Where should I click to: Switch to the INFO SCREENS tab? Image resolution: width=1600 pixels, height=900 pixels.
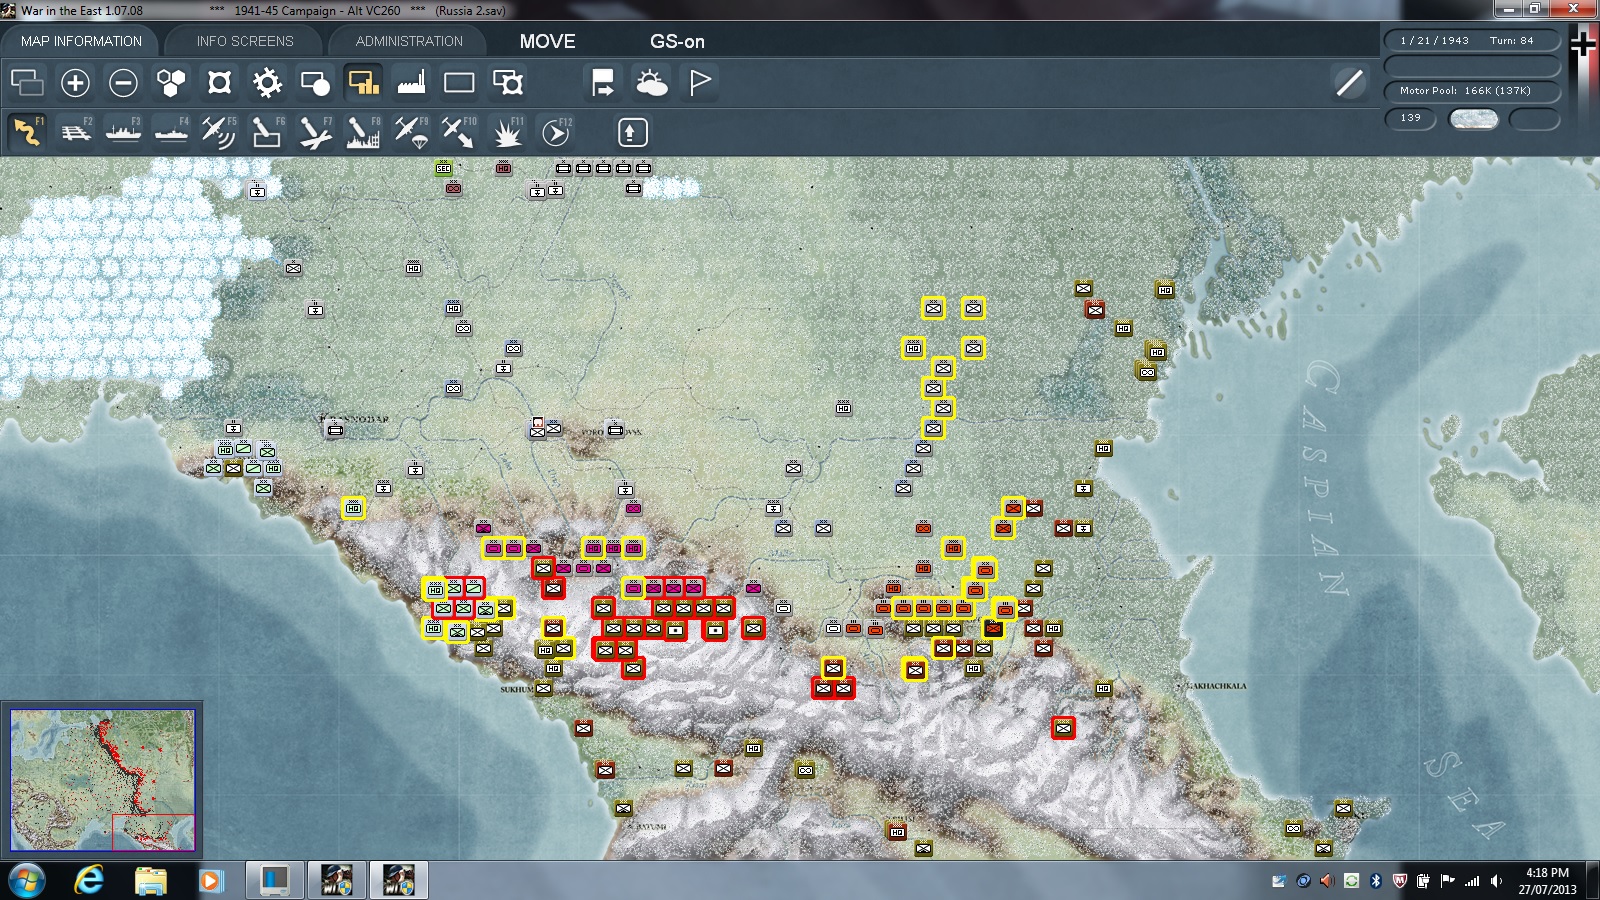[245, 41]
